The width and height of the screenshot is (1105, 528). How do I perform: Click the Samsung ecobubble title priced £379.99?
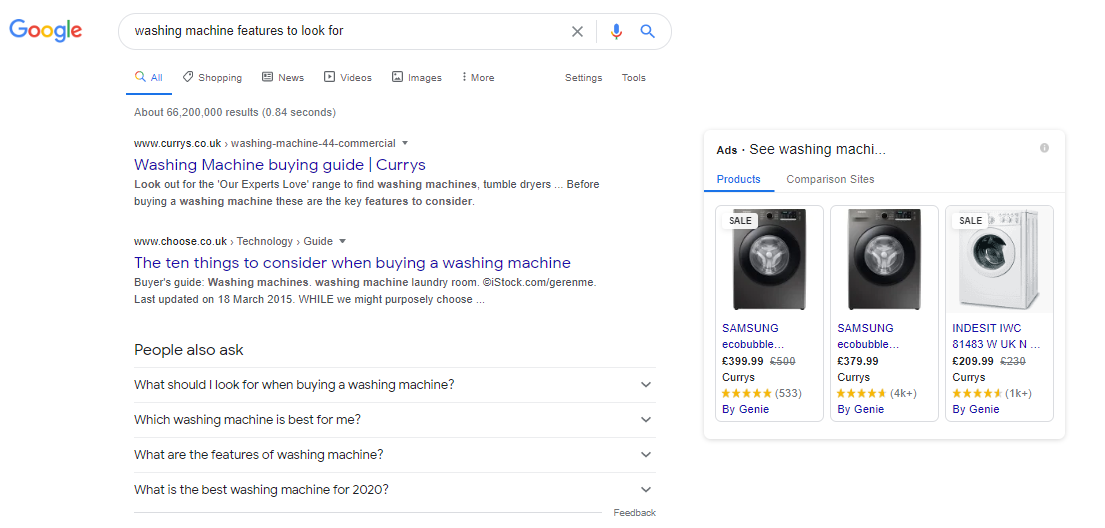[x=868, y=336]
